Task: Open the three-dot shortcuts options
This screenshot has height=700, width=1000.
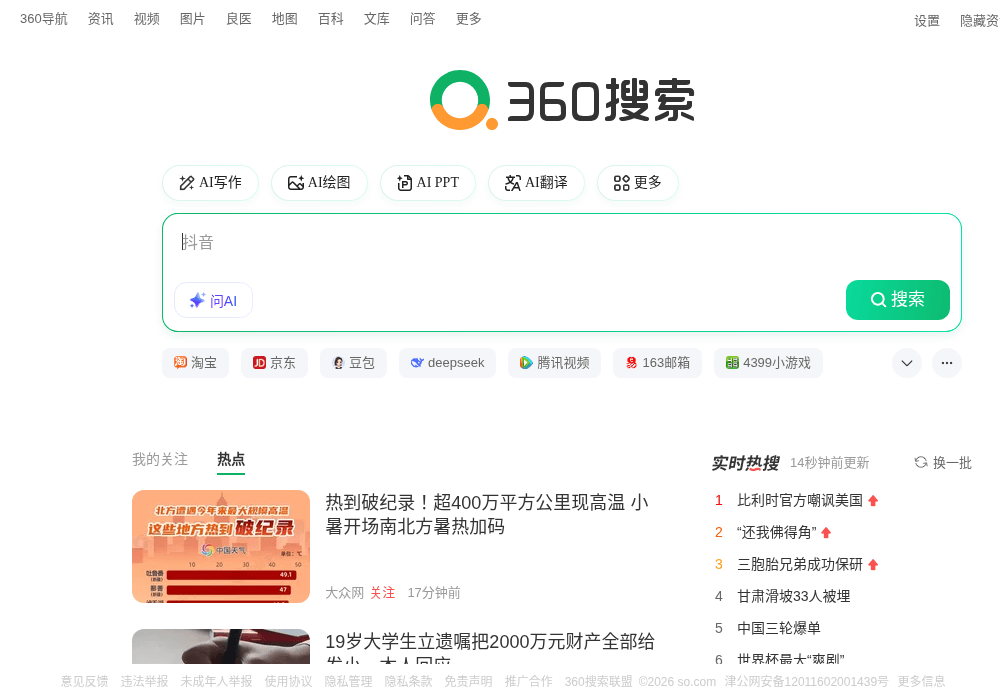Action: [x=947, y=363]
